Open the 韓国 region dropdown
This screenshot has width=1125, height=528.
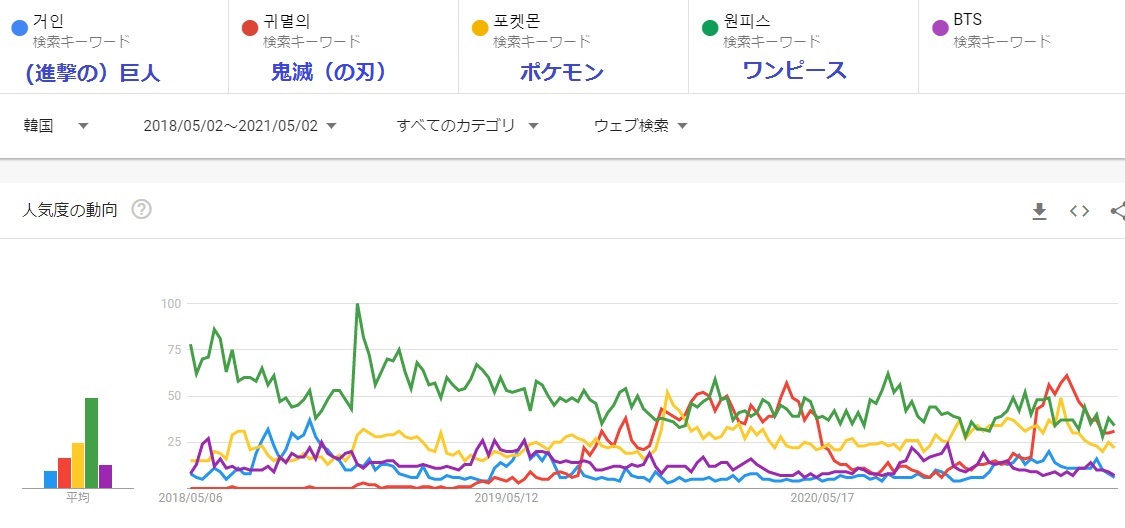[x=56, y=126]
